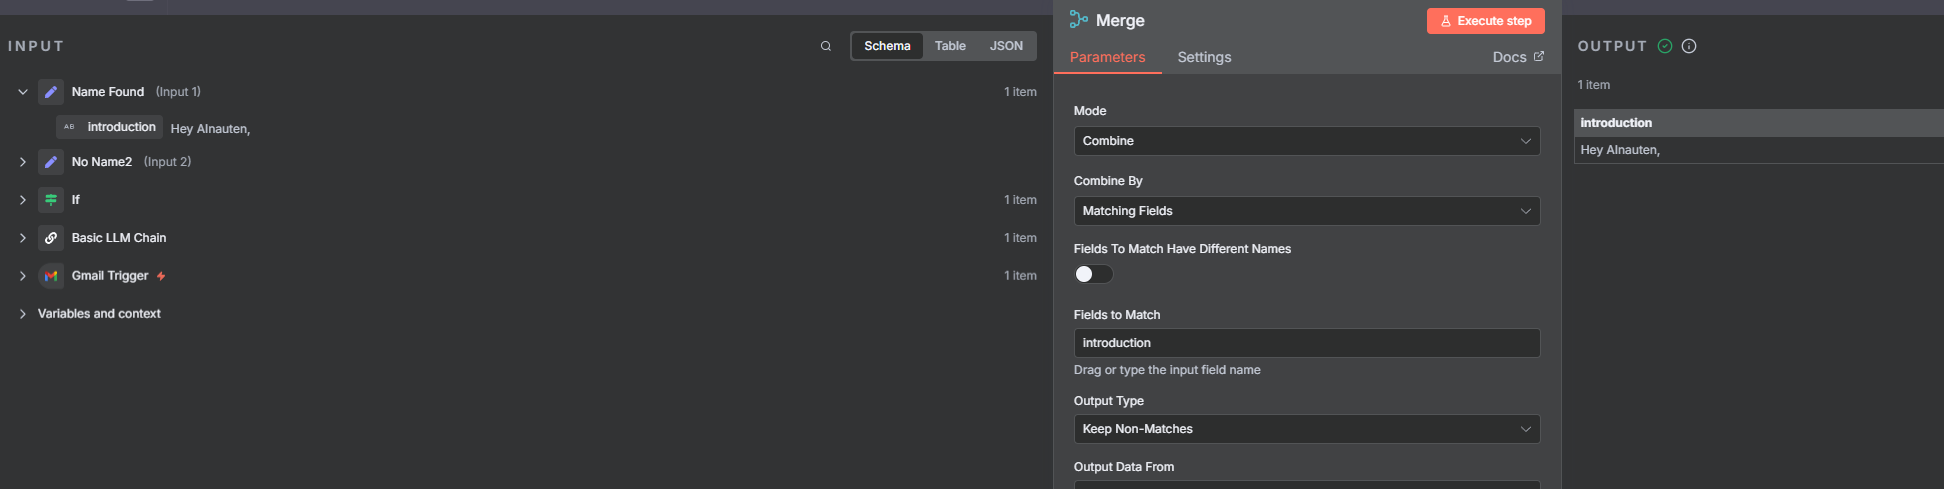Viewport: 1944px width, 489px height.
Task: Click the Merge node icon in header
Action: click(1078, 20)
